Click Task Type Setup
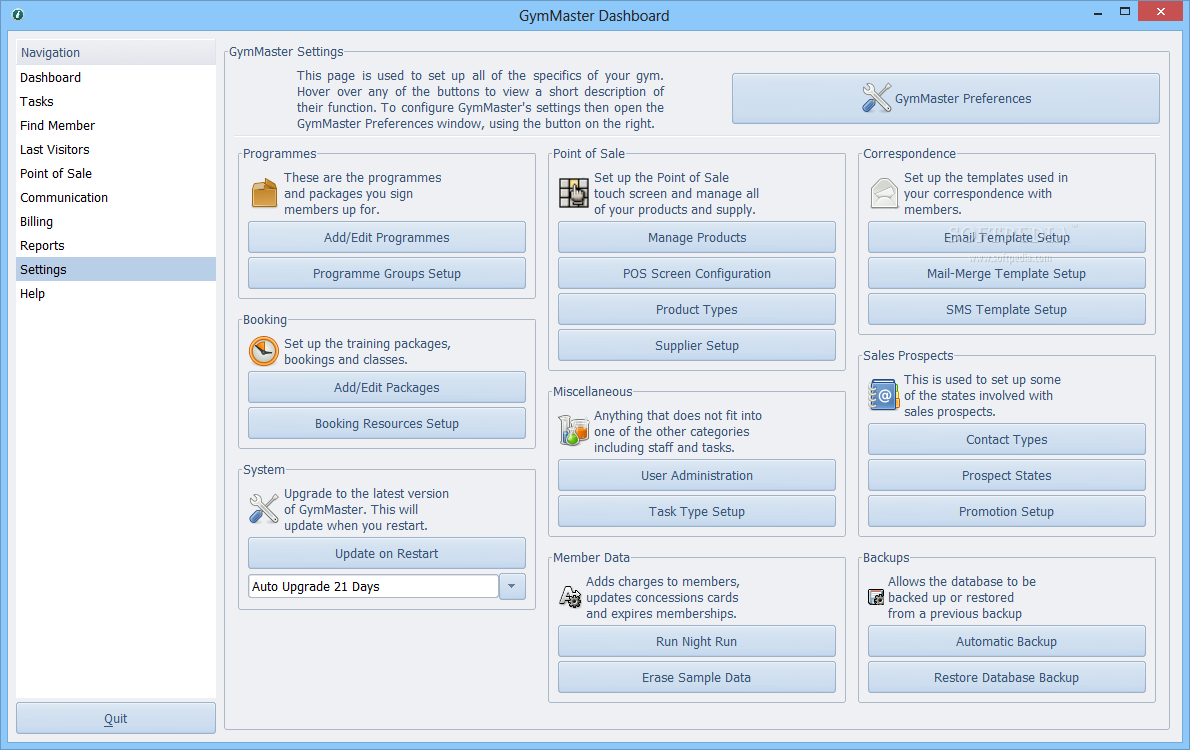Viewport: 1190px width, 750px height. pos(697,512)
